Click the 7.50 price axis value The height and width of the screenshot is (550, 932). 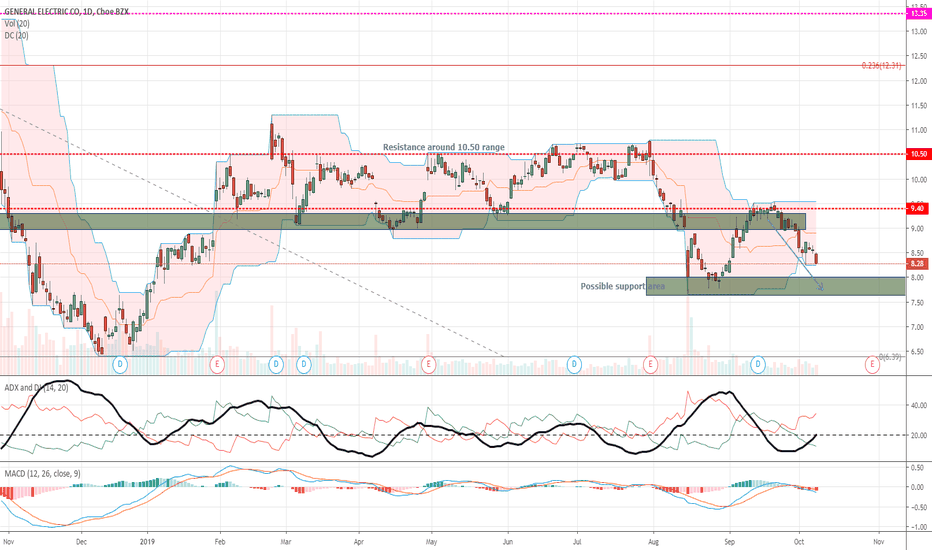coord(918,303)
